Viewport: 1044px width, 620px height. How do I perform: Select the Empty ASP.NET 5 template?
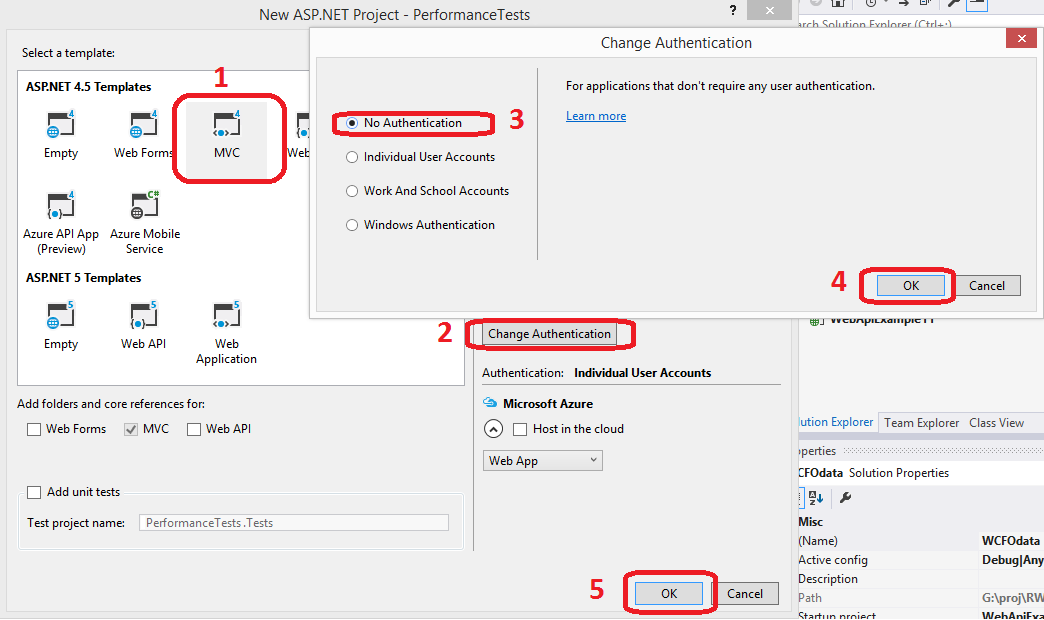pyautogui.click(x=61, y=326)
